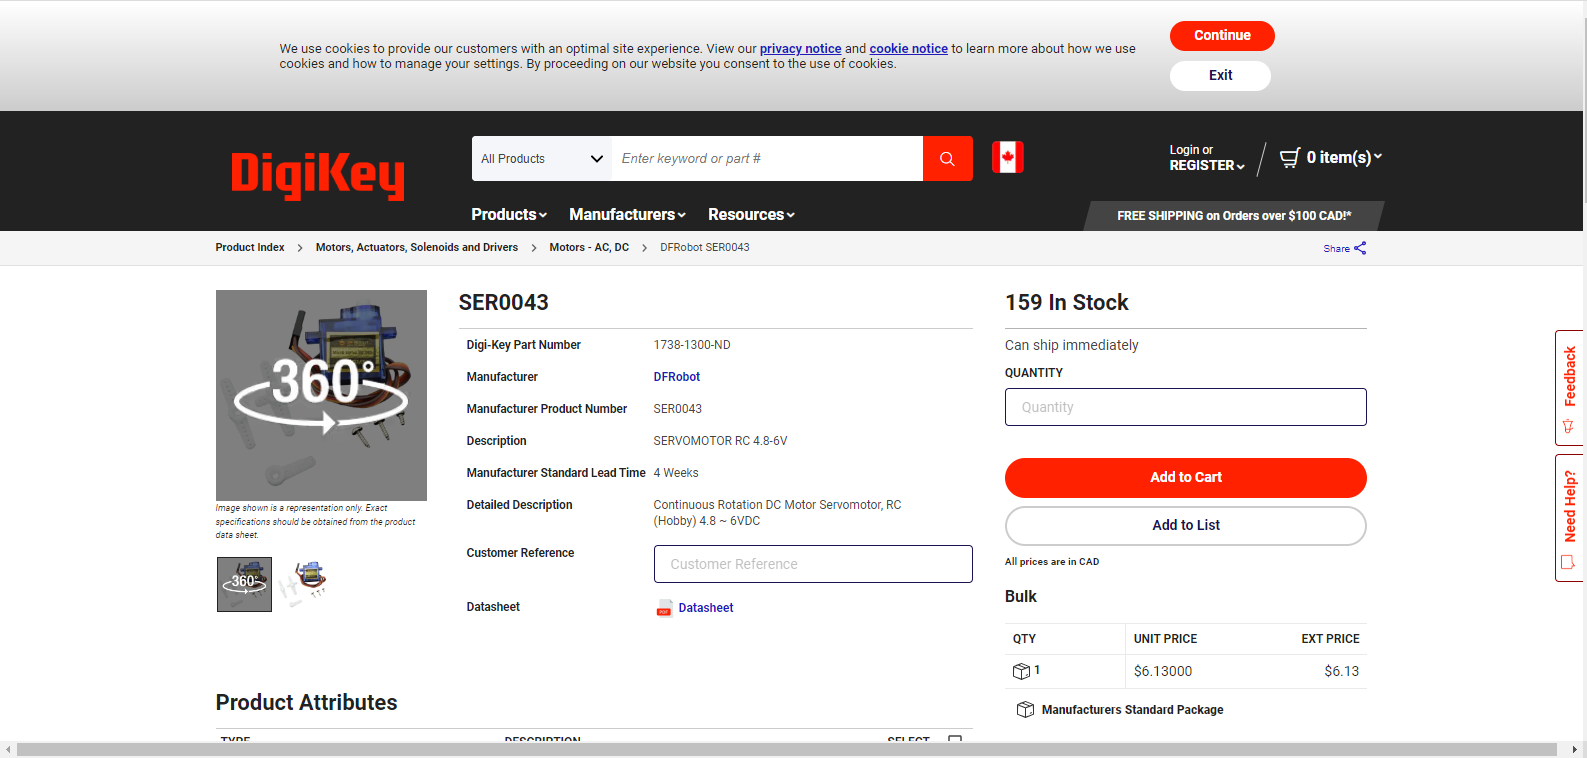Focus the keyword search field
Image resolution: width=1587 pixels, height=758 pixels.
click(x=767, y=159)
